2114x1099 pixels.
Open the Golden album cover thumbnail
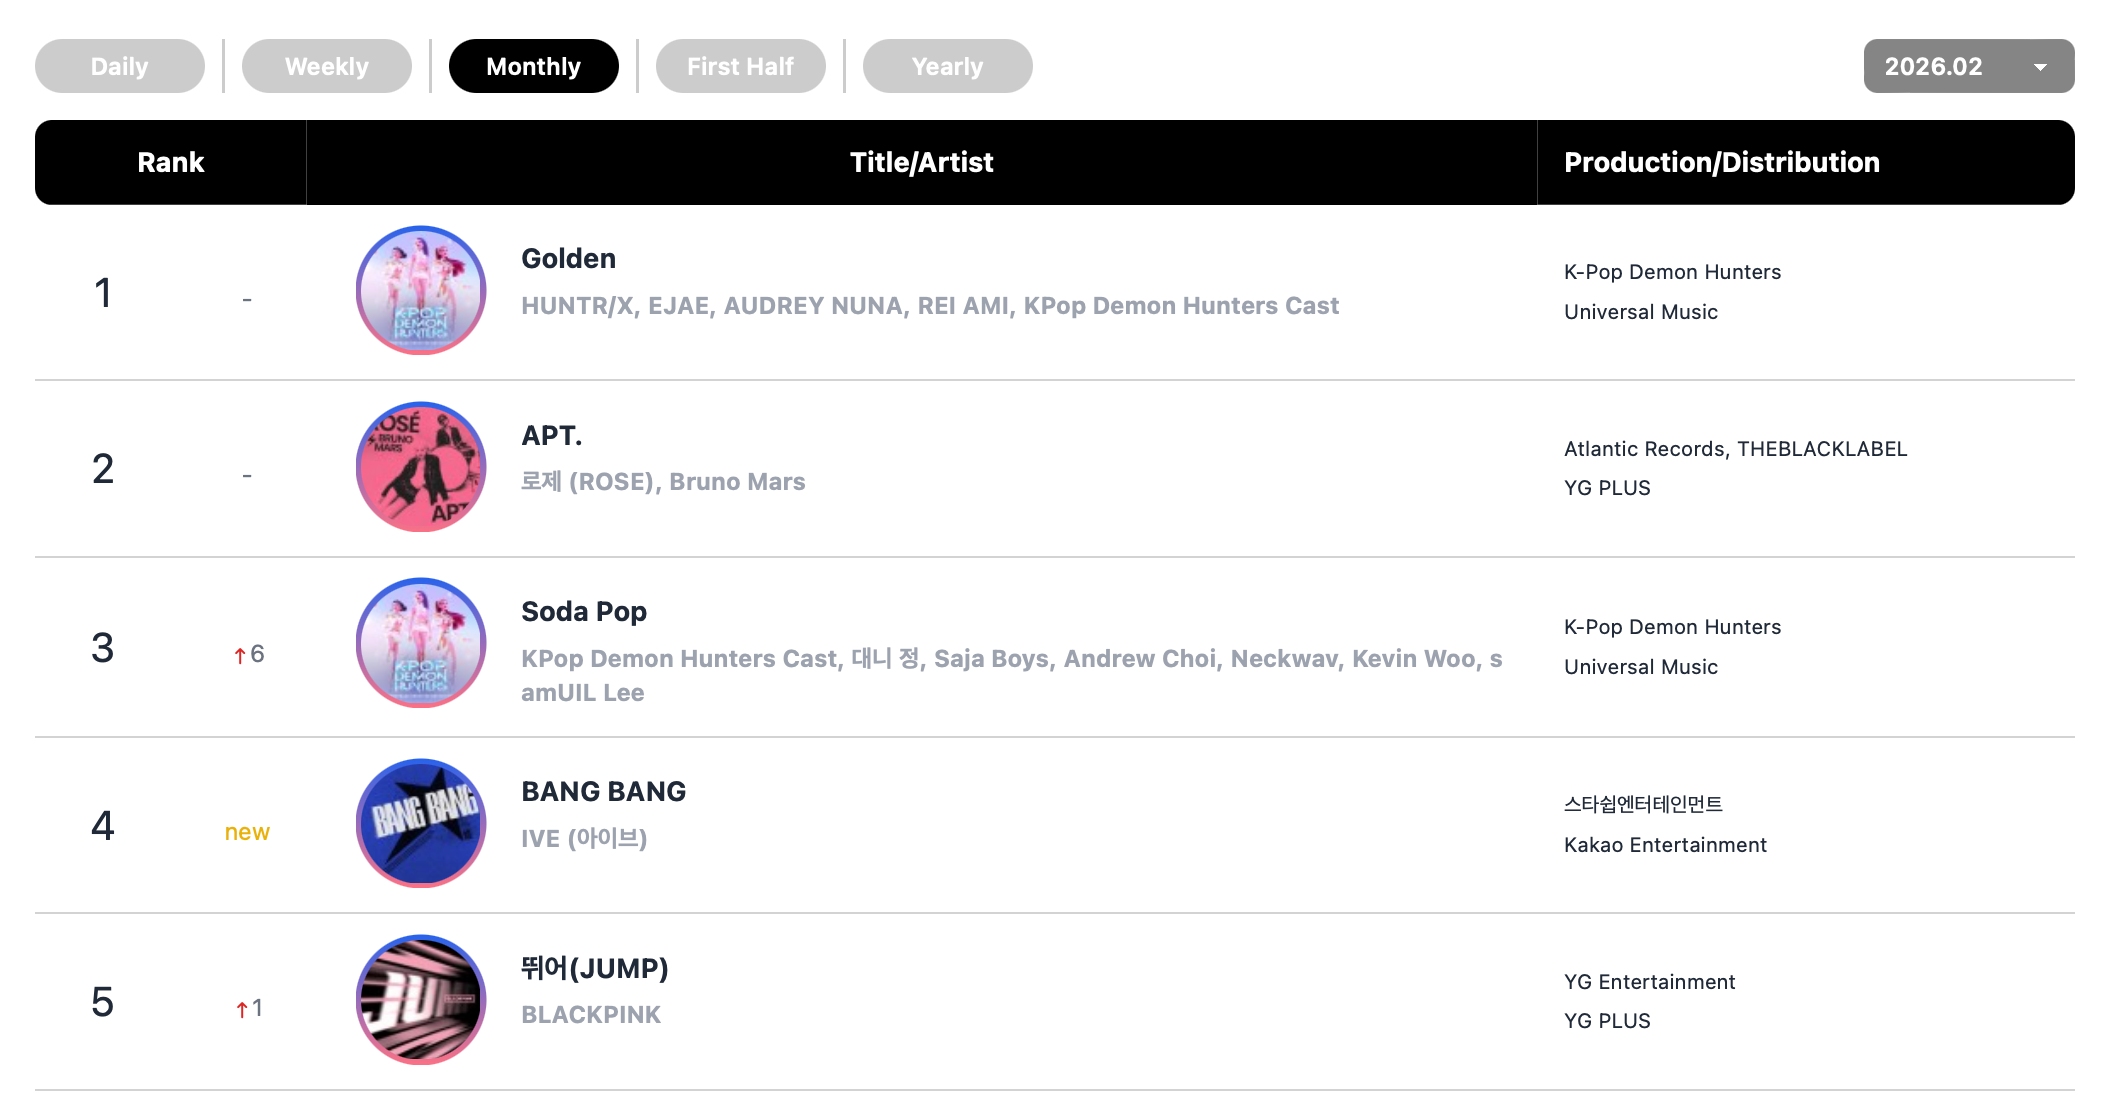421,290
